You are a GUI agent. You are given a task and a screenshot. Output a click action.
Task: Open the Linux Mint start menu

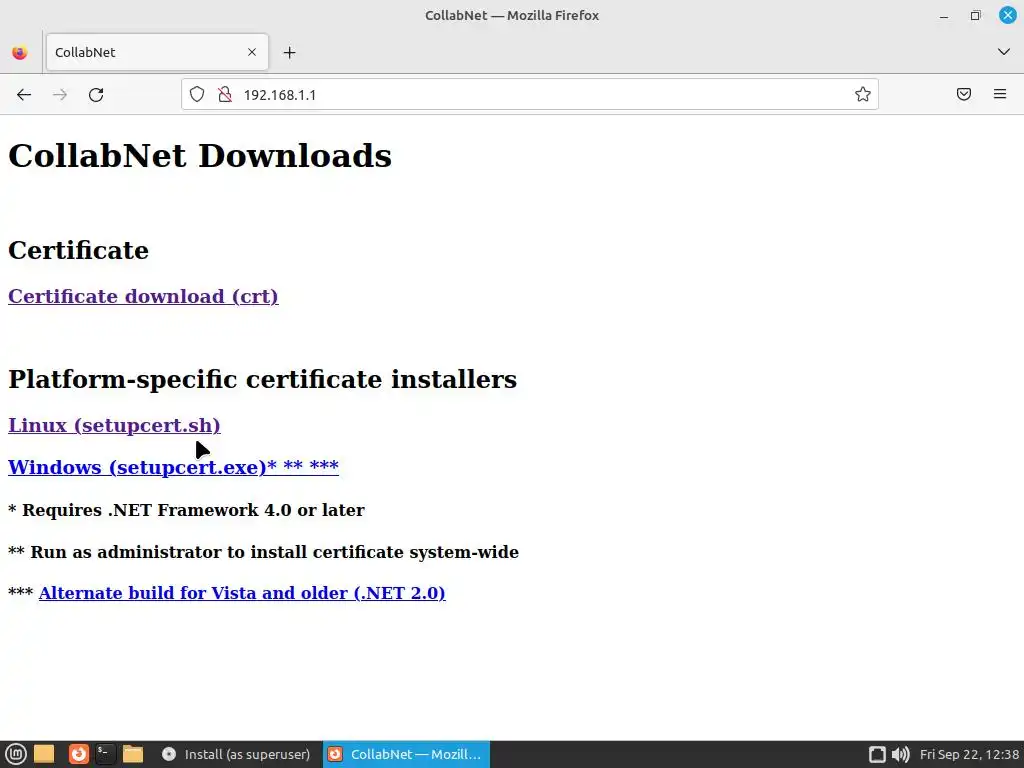point(16,754)
